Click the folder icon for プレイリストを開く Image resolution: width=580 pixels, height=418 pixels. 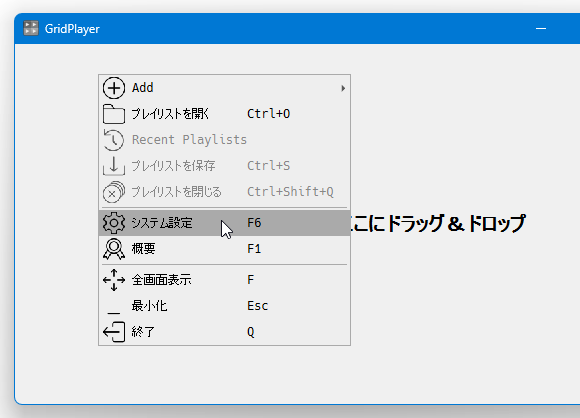tap(114, 114)
